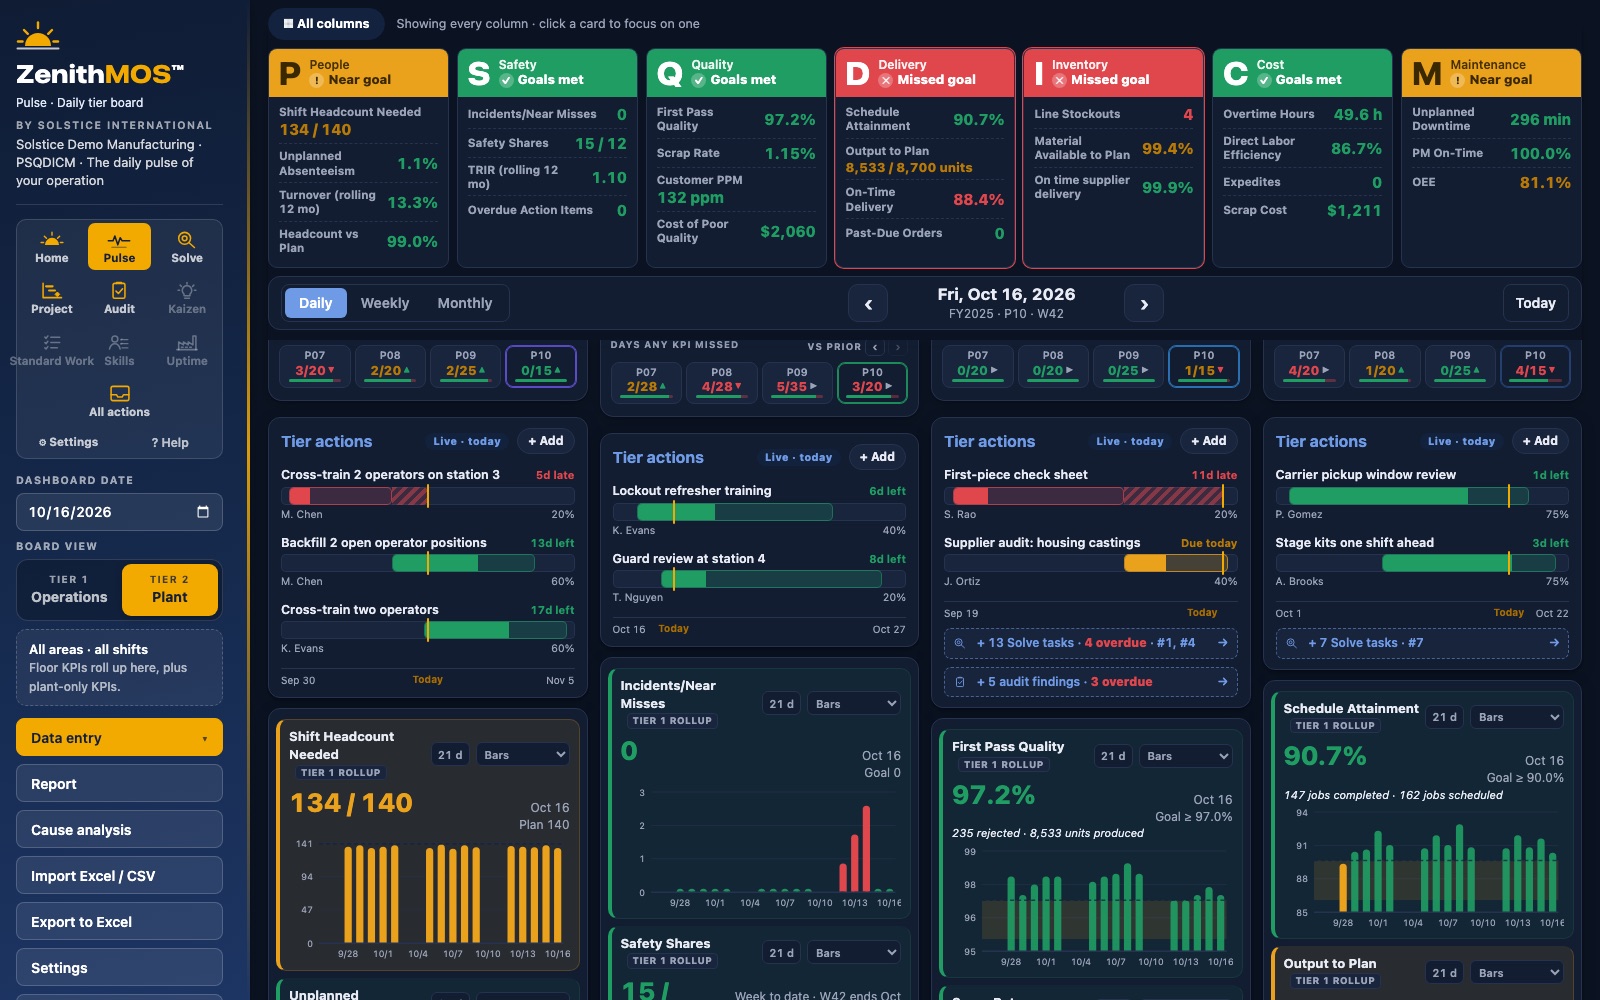The width and height of the screenshot is (1600, 1000).
Task: Select the Monthly period toggle
Action: pos(465,303)
